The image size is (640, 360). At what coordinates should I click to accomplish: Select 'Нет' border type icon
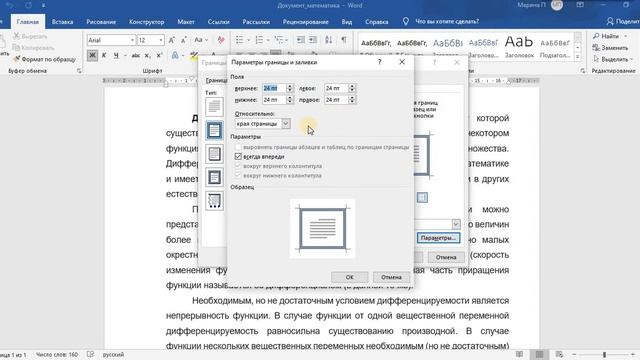click(x=214, y=107)
